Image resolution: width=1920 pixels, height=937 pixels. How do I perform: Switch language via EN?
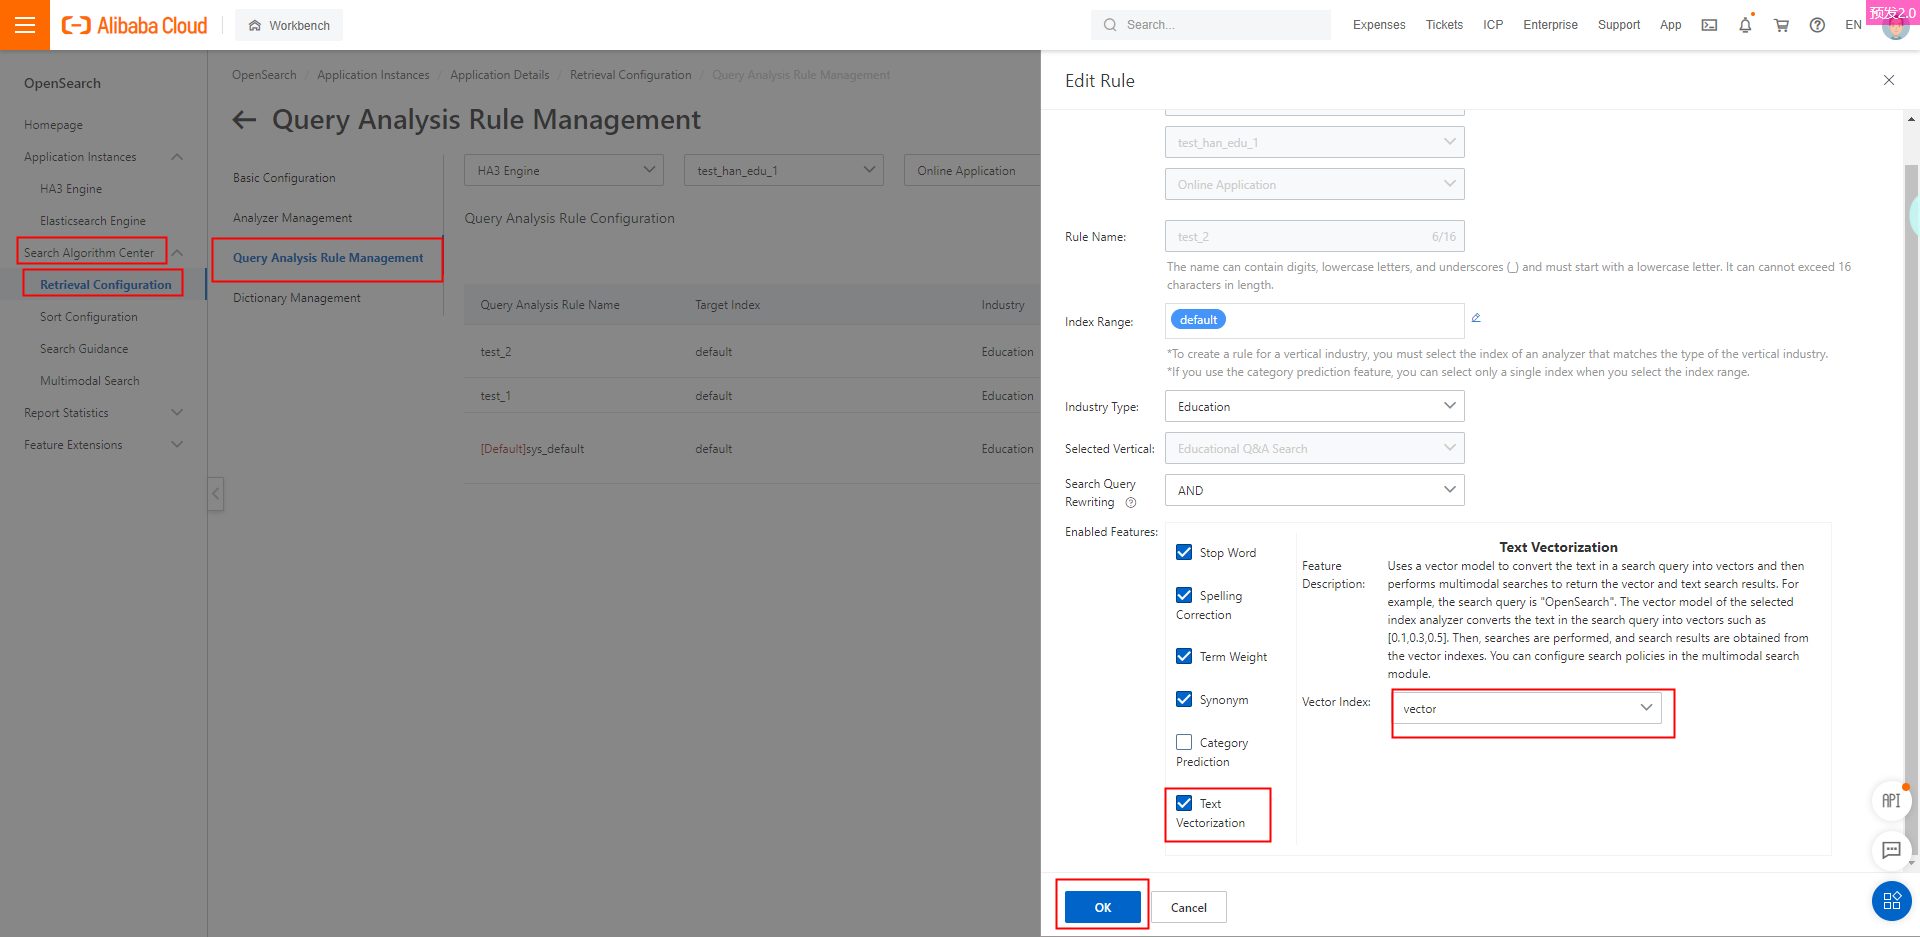pyautogui.click(x=1853, y=25)
